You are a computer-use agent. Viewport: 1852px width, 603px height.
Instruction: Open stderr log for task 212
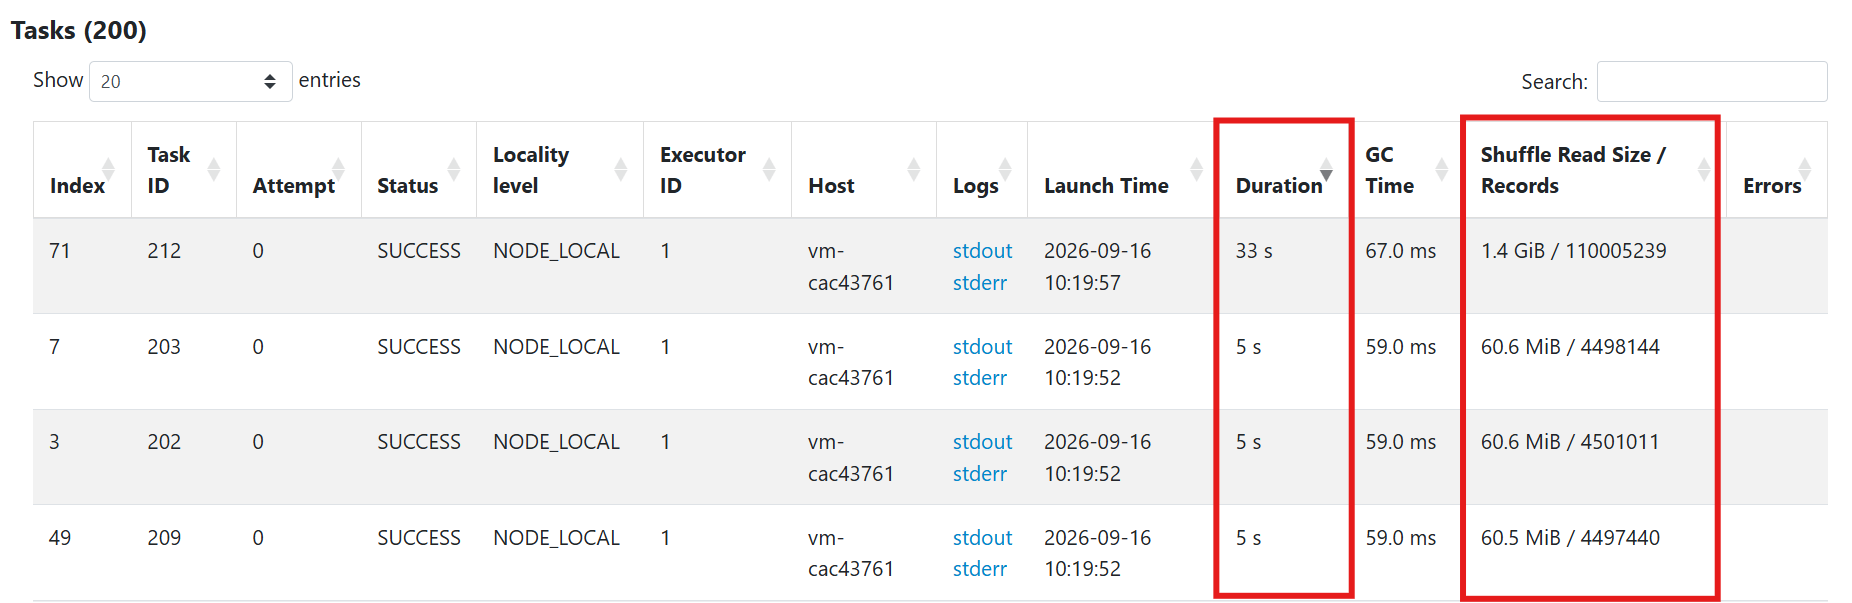pos(980,283)
